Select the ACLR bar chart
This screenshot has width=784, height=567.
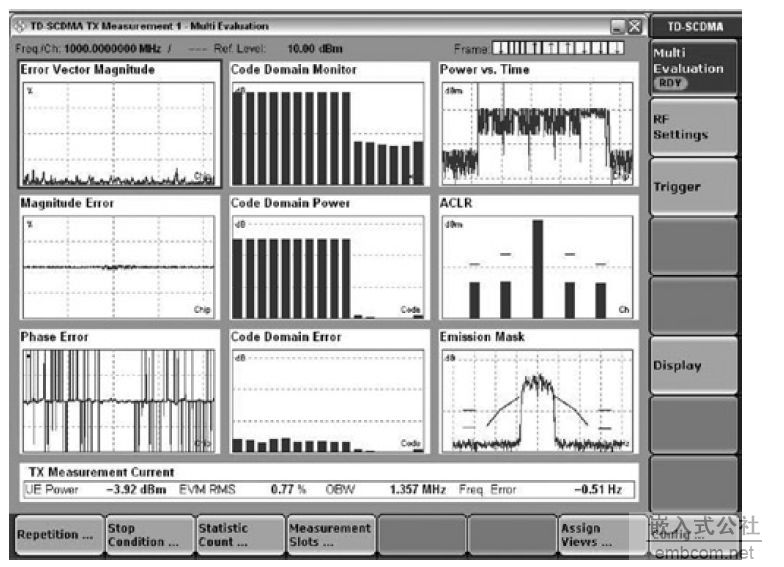click(538, 258)
